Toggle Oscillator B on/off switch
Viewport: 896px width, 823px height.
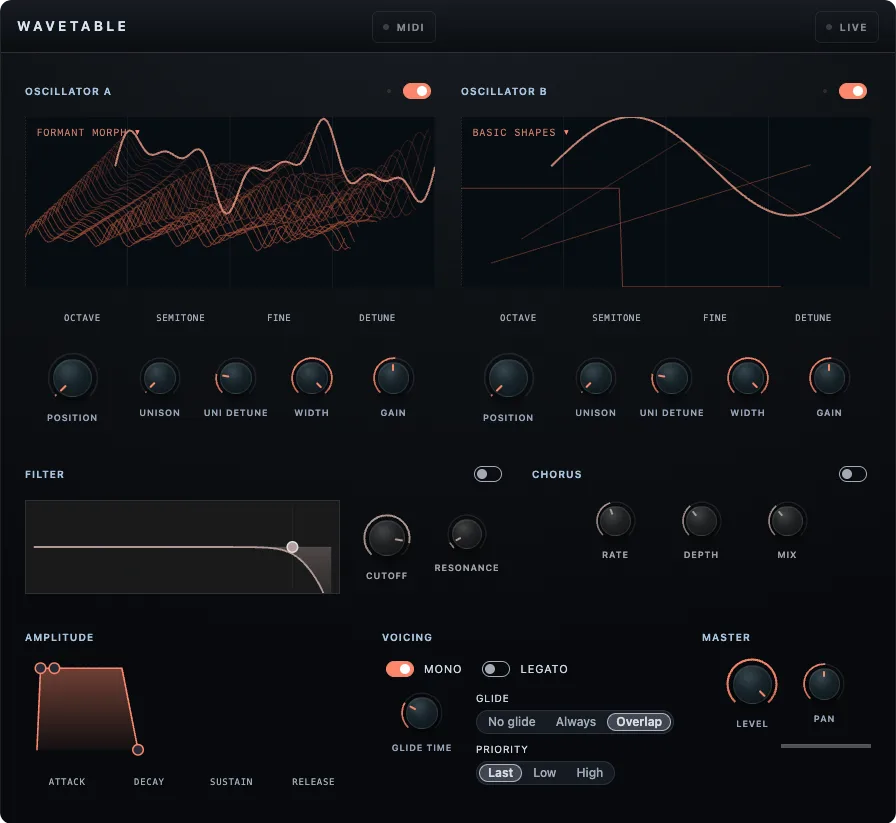(x=853, y=91)
